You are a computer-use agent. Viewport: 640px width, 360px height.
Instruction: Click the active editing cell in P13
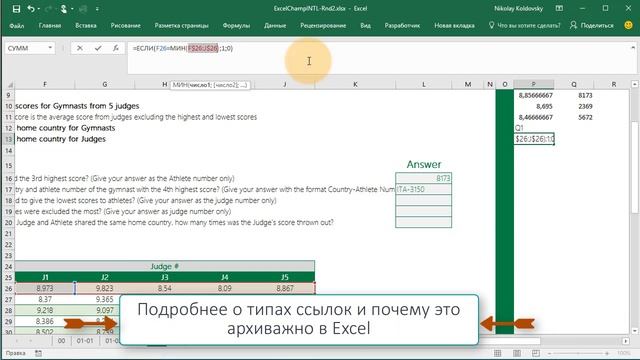point(534,139)
